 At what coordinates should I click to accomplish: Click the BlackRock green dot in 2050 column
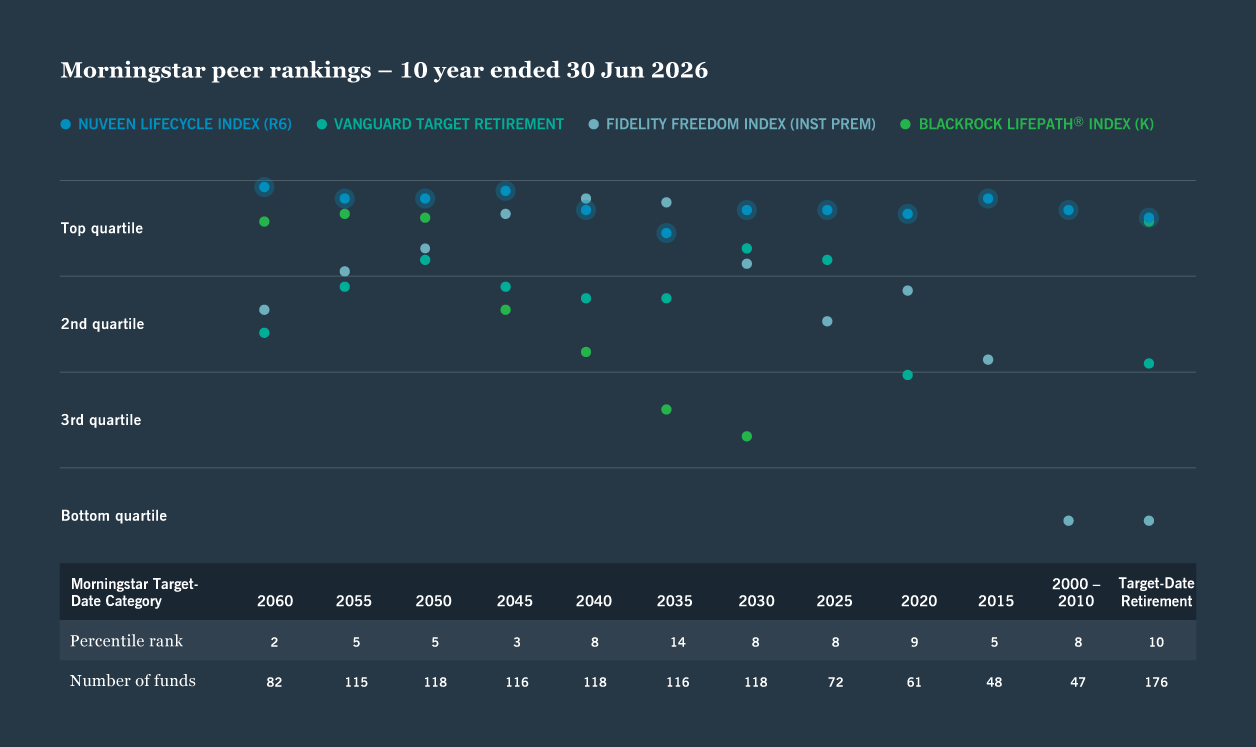[x=425, y=217]
